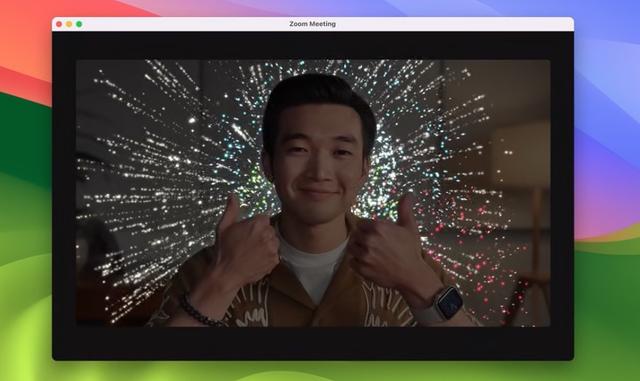Image resolution: width=640 pixels, height=381 pixels.
Task: Enter full screen with the green button
Action: [79, 24]
